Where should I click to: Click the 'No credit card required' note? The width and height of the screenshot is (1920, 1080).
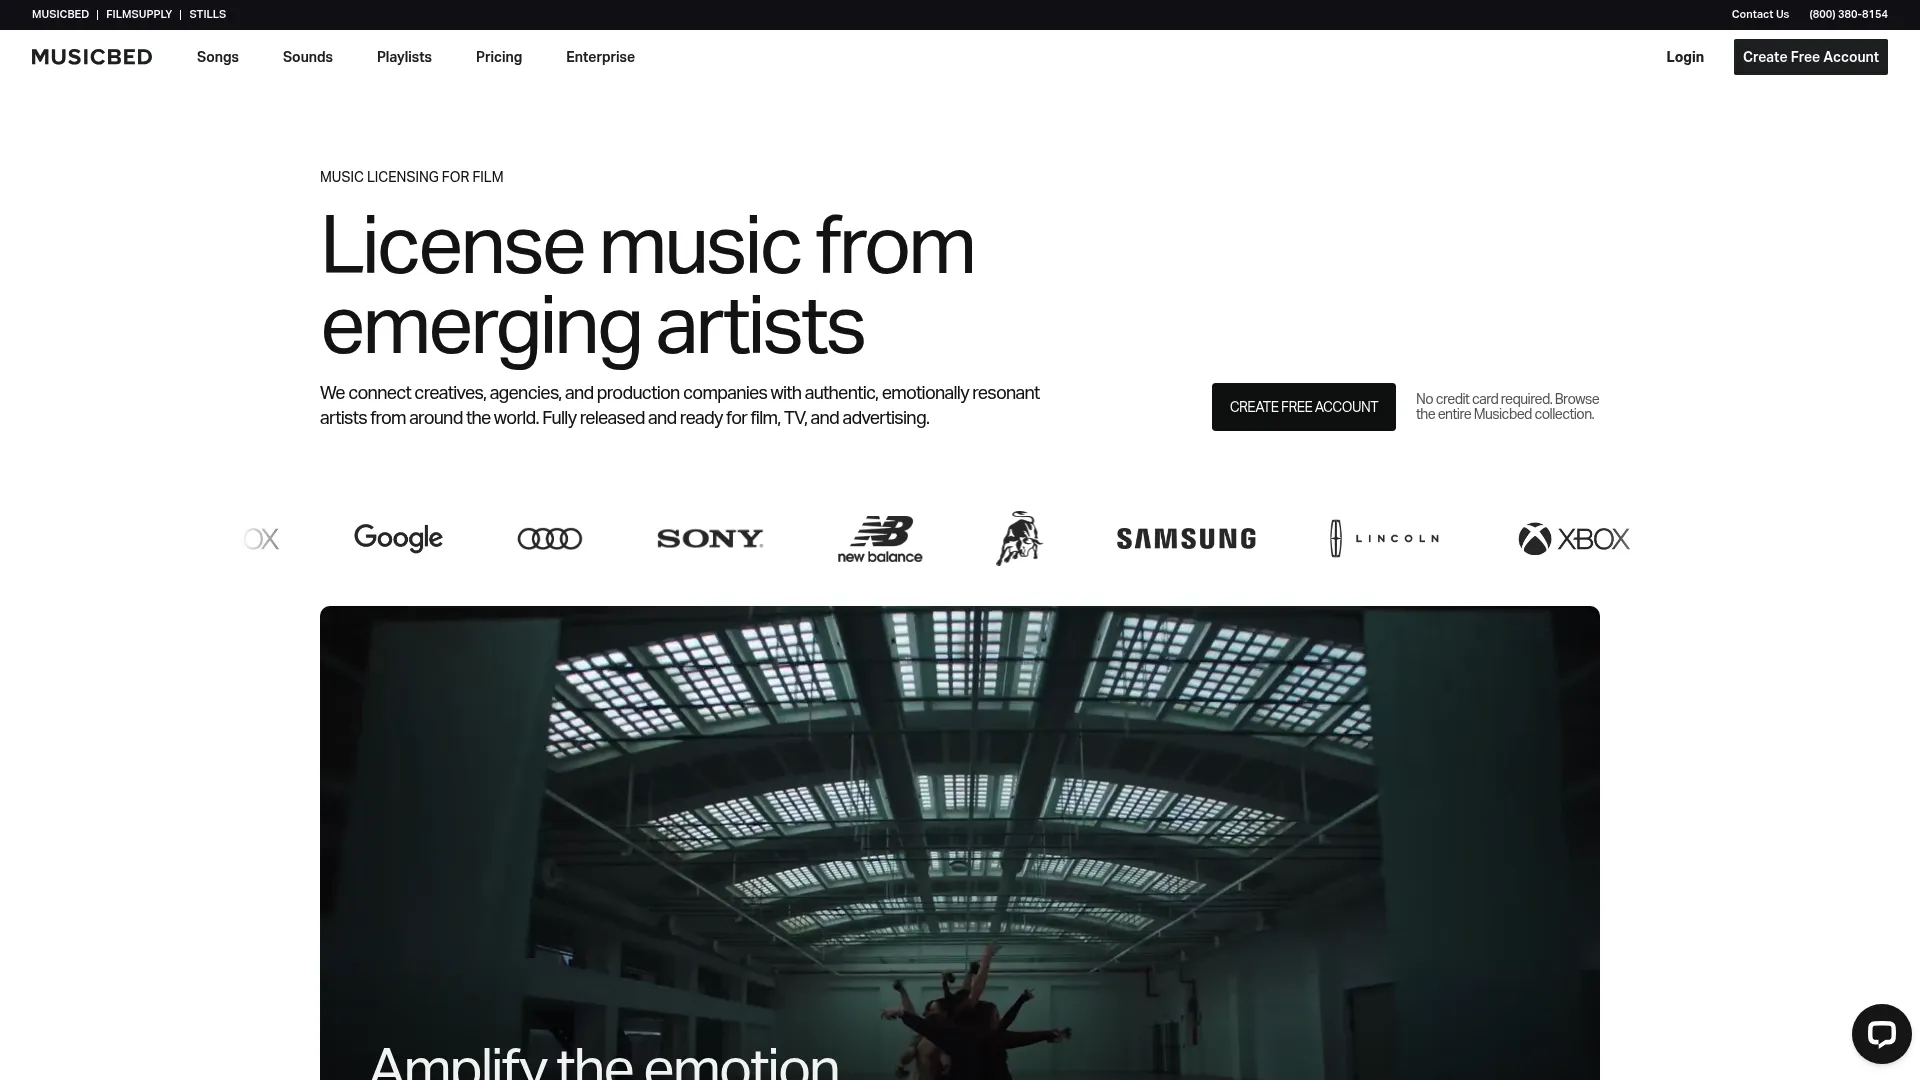1507,407
